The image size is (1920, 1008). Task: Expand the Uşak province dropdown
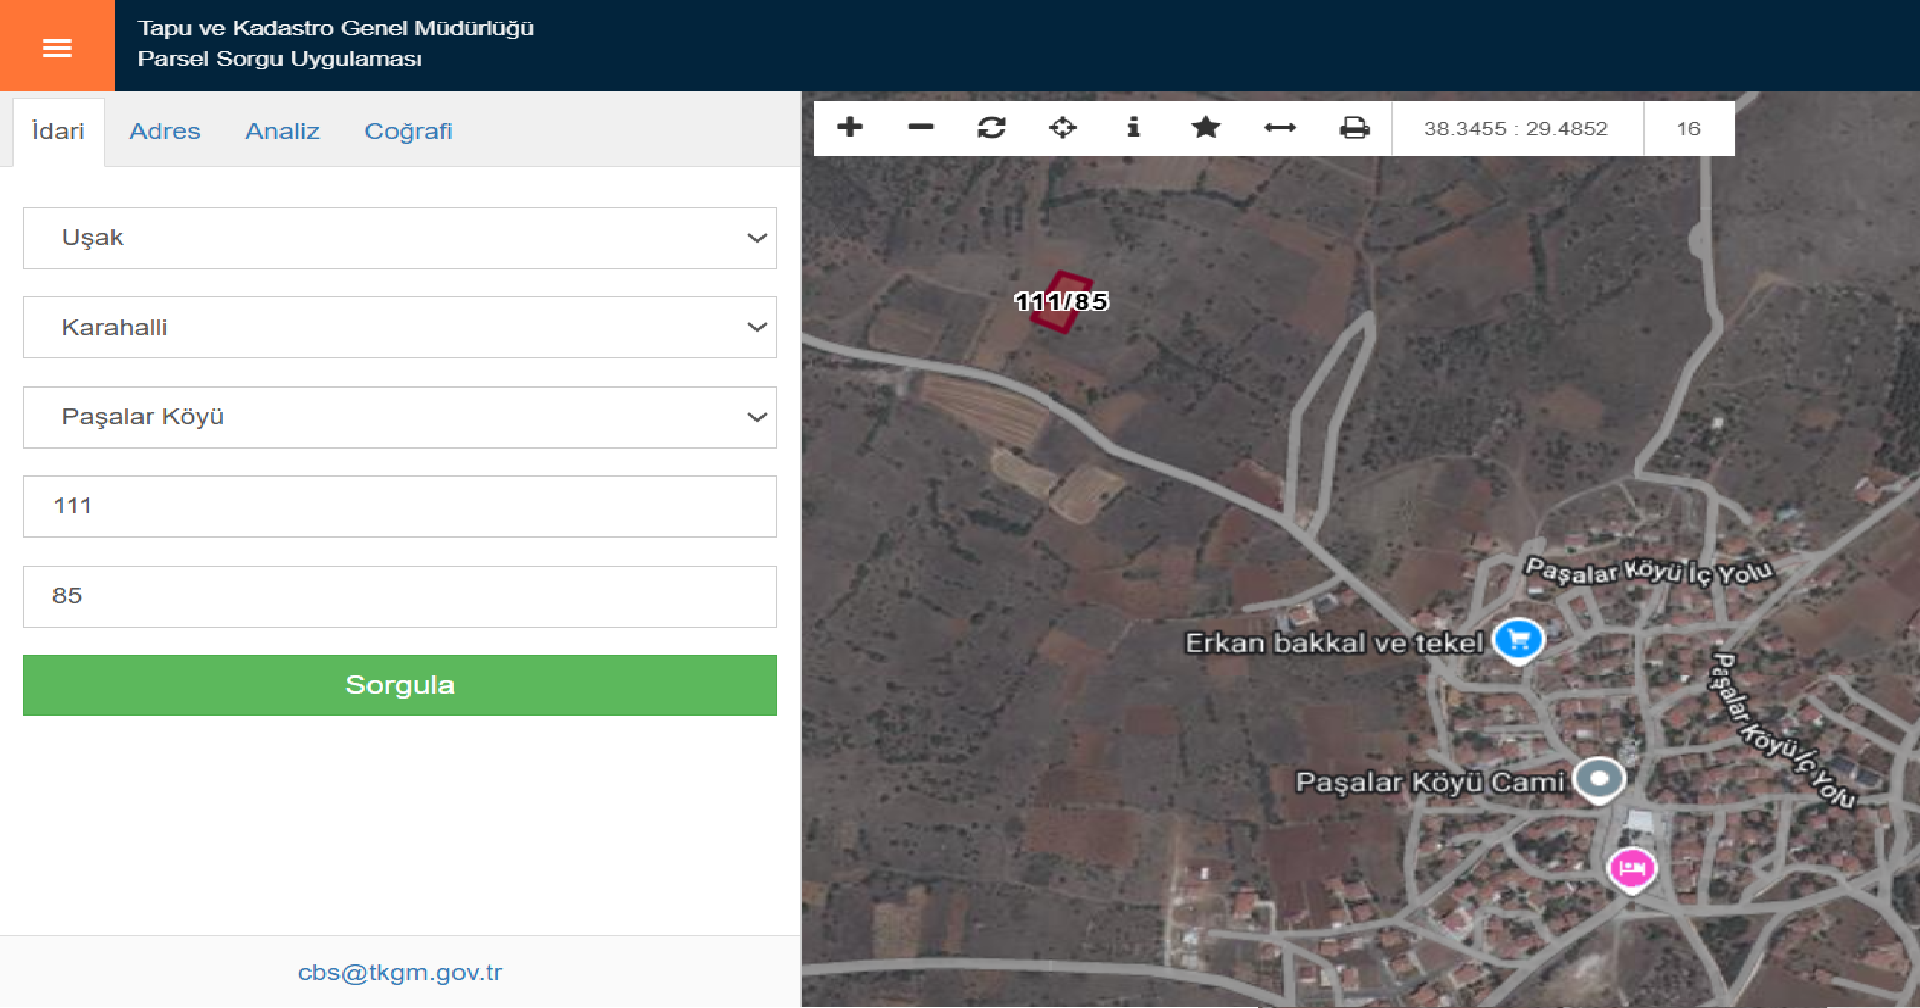(400, 238)
